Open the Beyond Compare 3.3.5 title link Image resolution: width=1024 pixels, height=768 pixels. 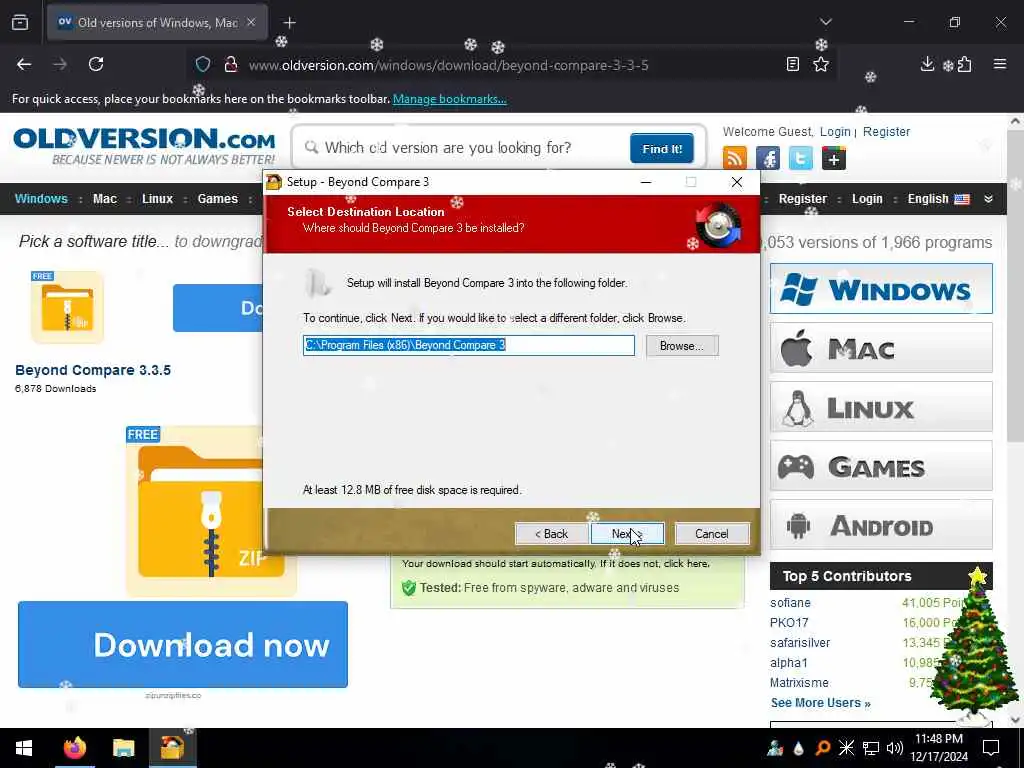pos(93,370)
